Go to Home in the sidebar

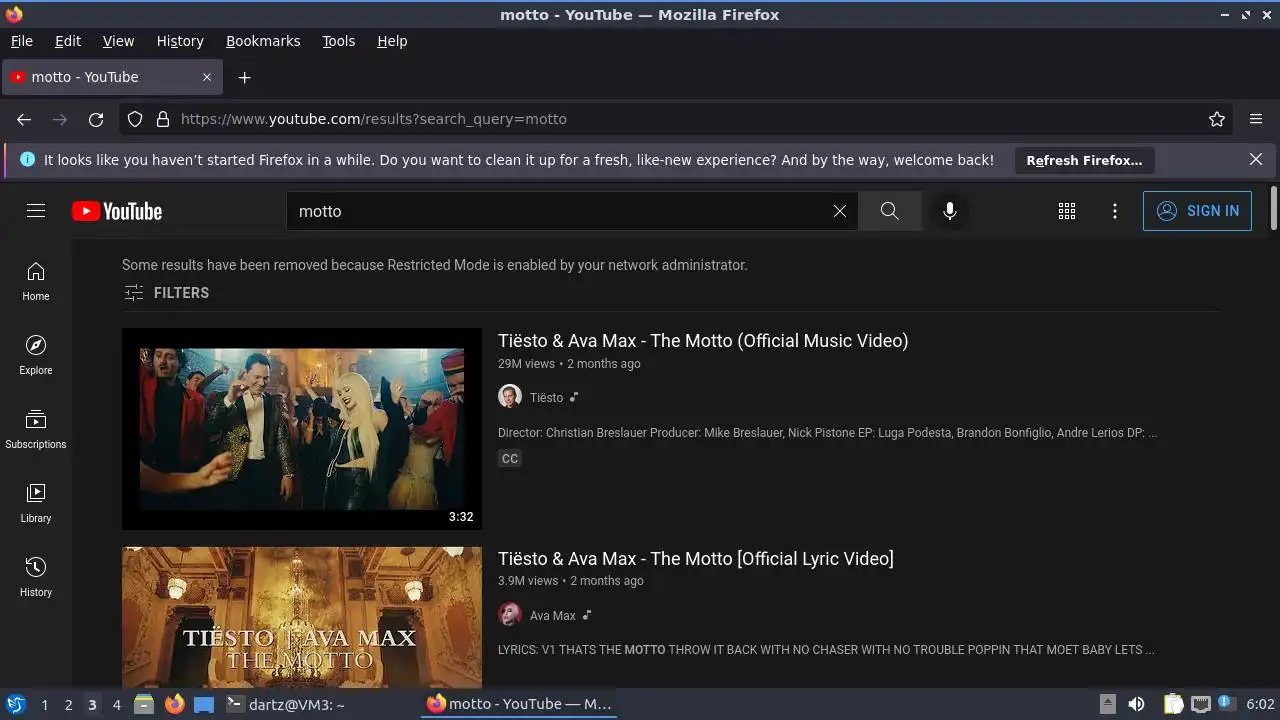point(36,281)
